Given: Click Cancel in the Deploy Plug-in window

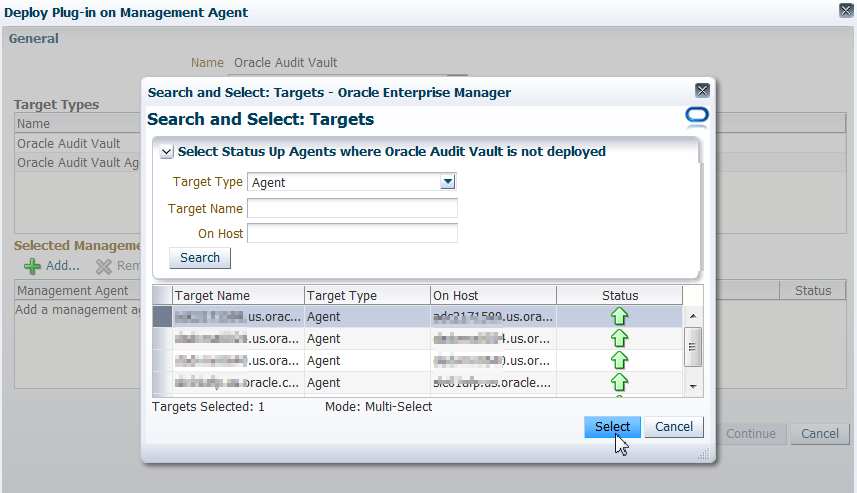Looking at the screenshot, I should (820, 434).
